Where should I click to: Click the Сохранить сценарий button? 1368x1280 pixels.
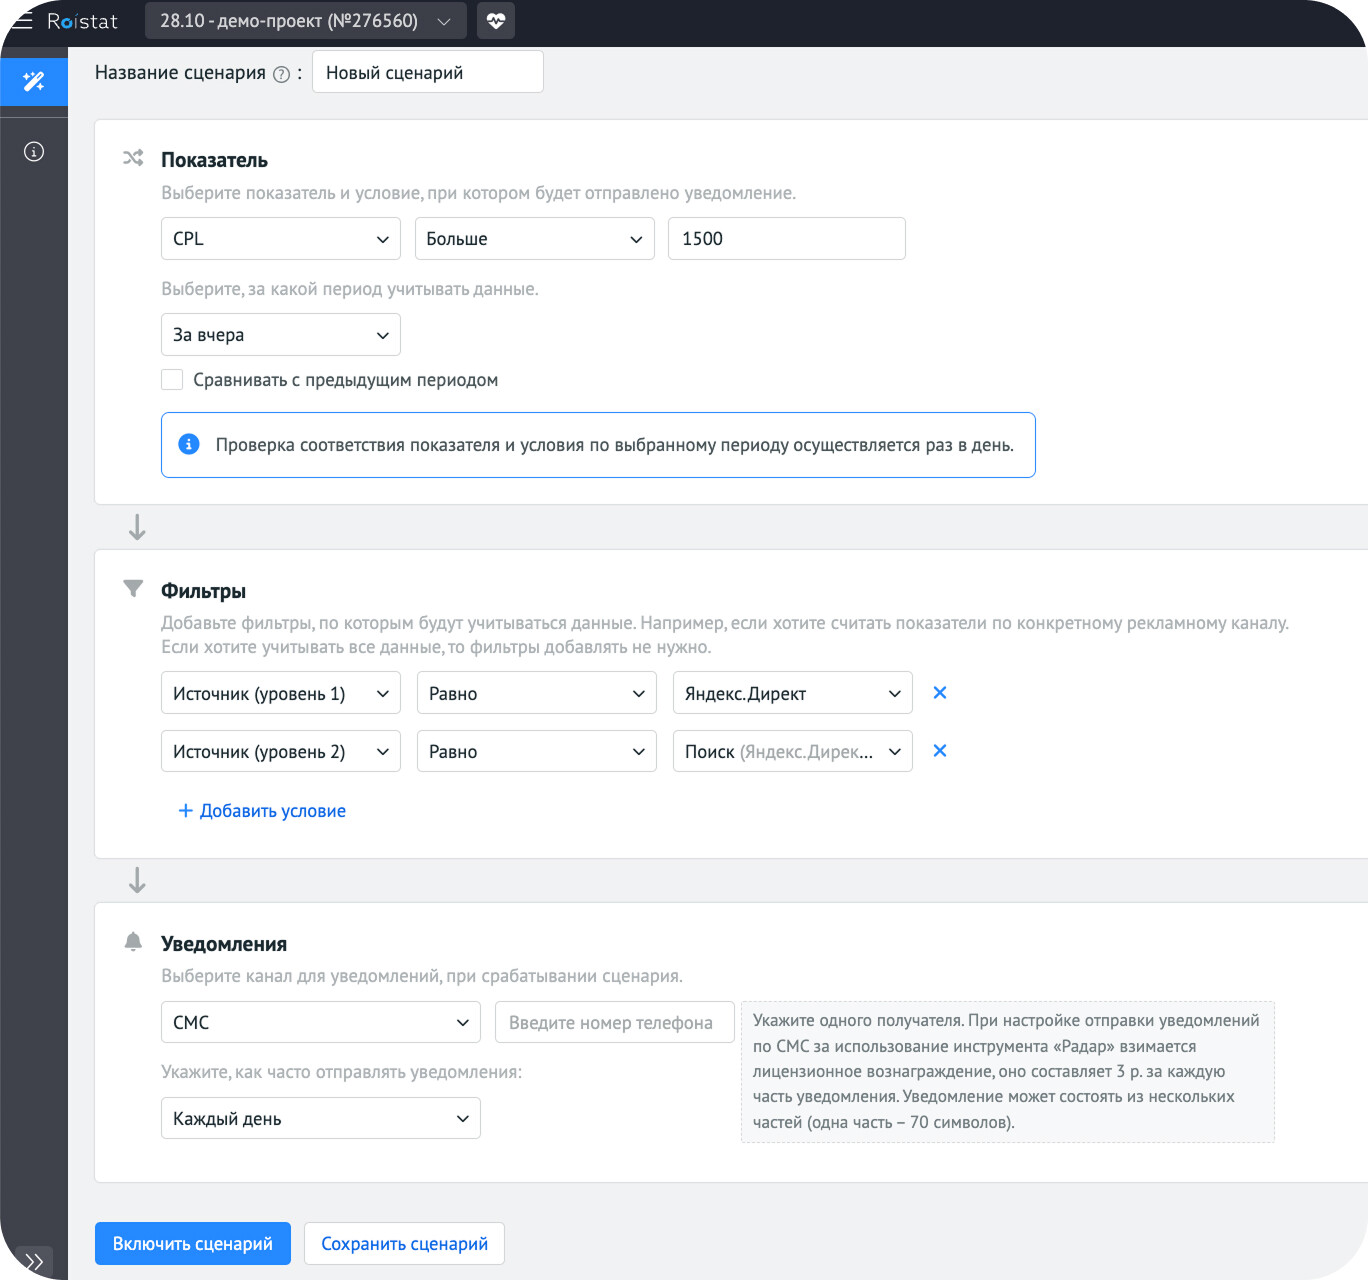[x=404, y=1244]
